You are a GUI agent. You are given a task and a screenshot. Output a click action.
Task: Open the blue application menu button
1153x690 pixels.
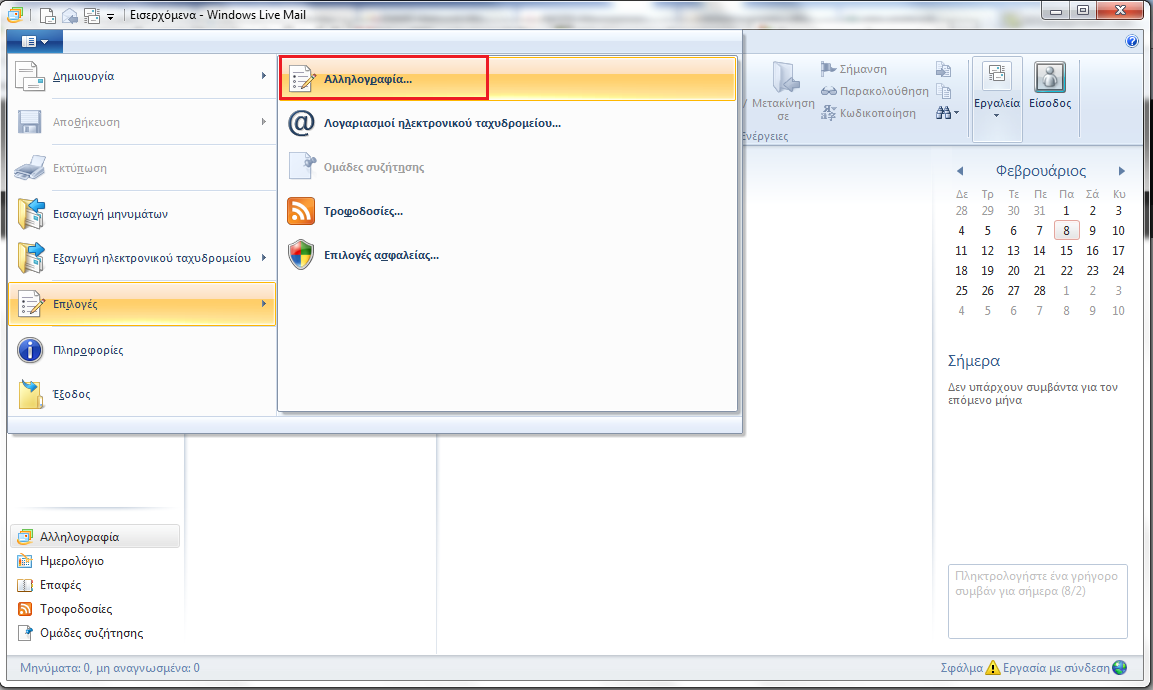[x=35, y=41]
